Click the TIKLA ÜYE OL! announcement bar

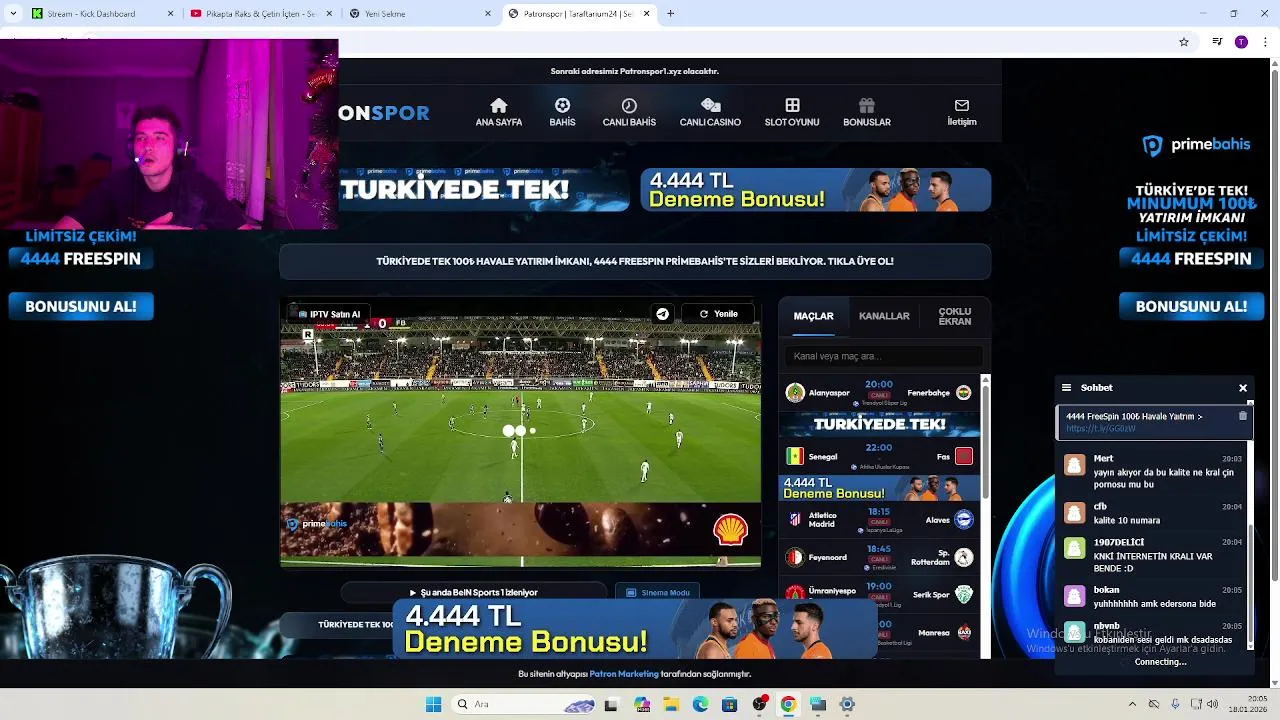point(635,261)
